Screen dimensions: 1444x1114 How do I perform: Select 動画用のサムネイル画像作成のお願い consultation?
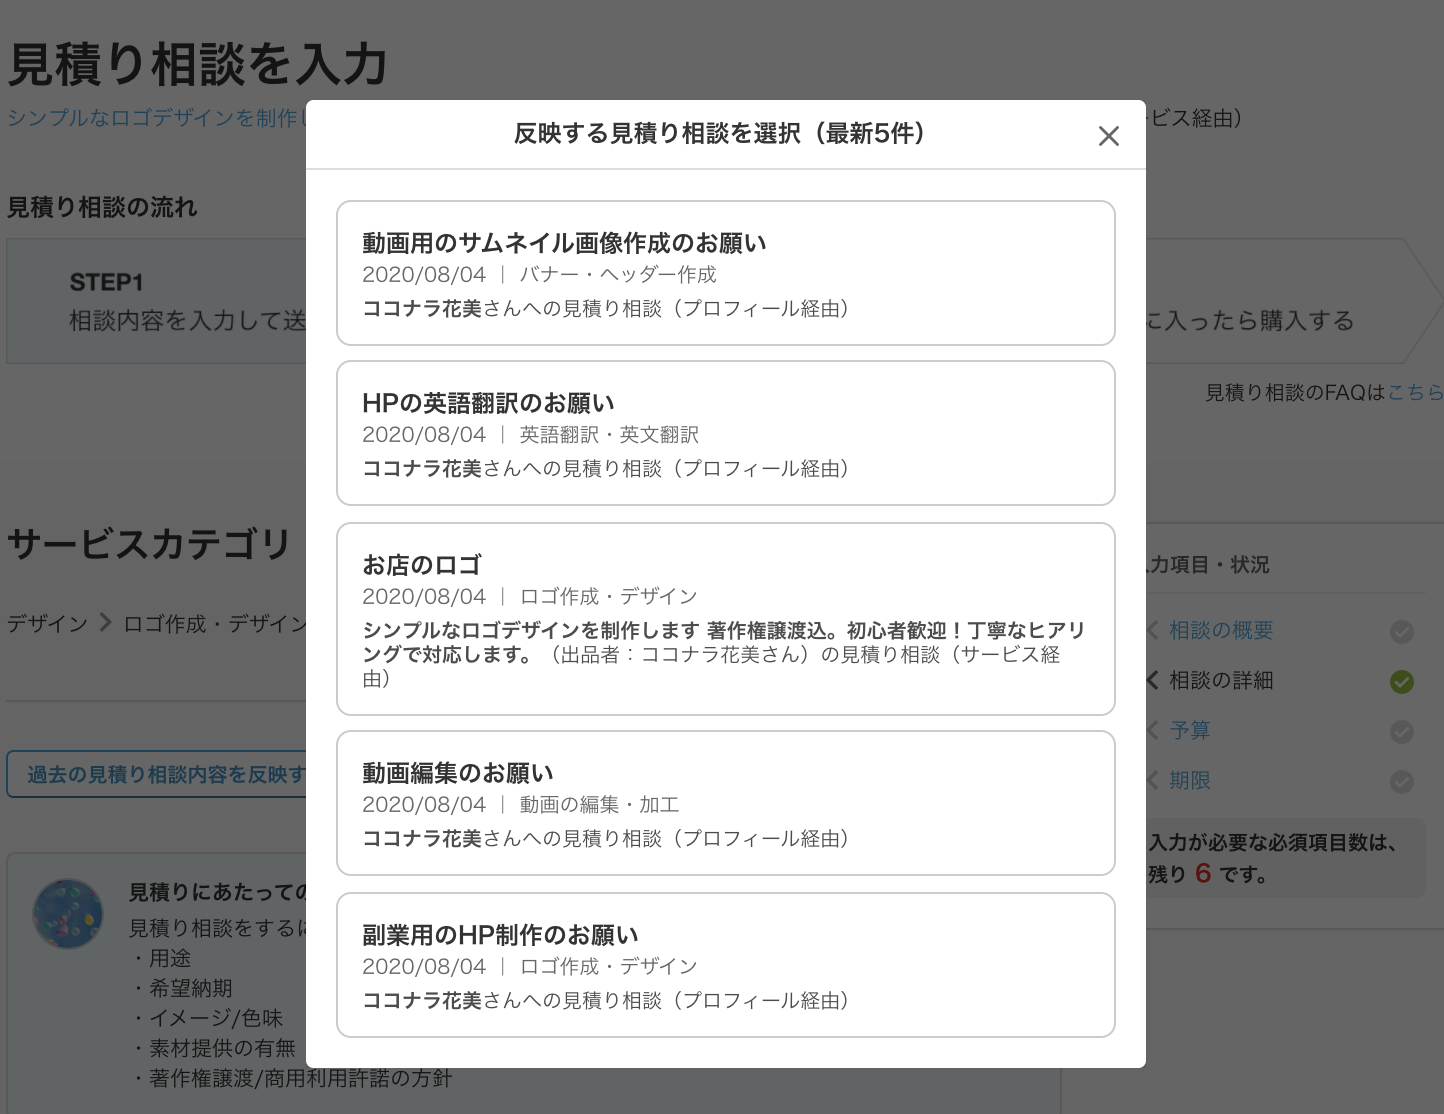(x=725, y=273)
